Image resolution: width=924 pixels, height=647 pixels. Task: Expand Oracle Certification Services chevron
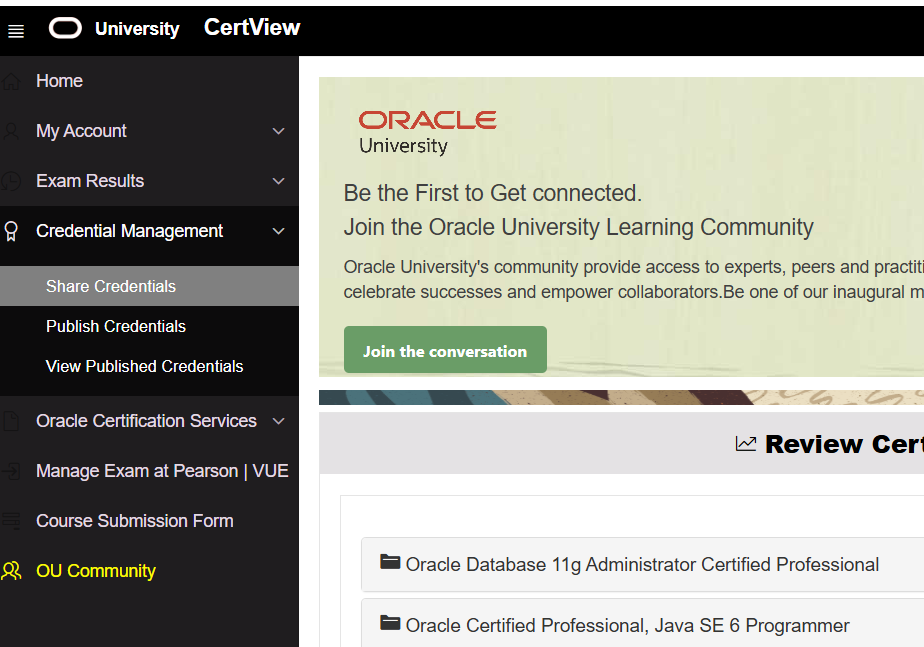(x=279, y=421)
